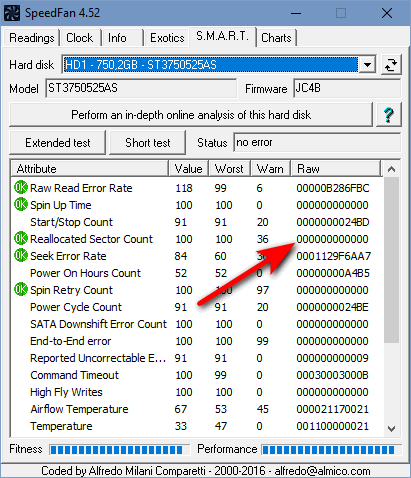The height and width of the screenshot is (478, 411).
Task: Click the scroll up arrow of attribute list
Action: [x=391, y=169]
